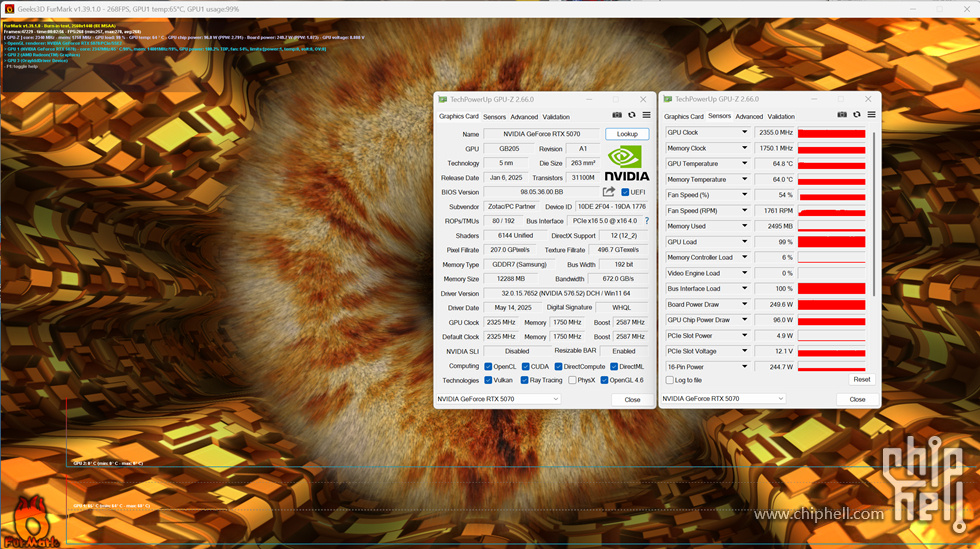This screenshot has width=980, height=549.
Task: Click the Memory Type value GDDR7 (Samsung)
Action: point(519,264)
